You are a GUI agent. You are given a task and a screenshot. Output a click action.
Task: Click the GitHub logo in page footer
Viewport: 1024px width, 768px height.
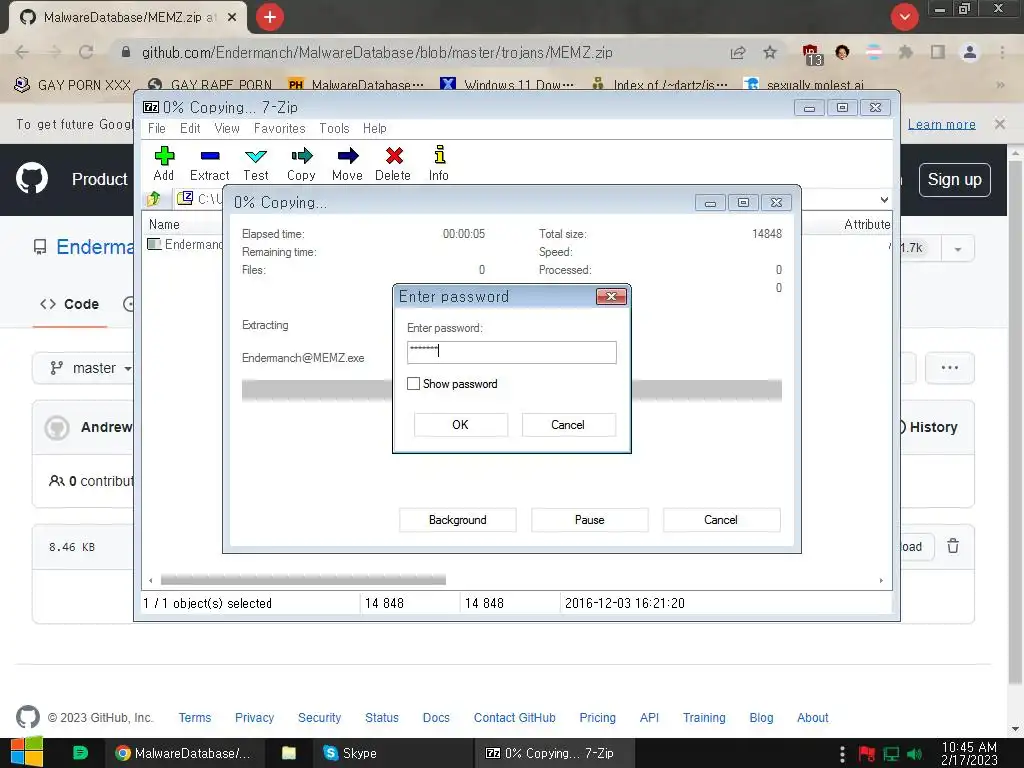pyautogui.click(x=27, y=717)
